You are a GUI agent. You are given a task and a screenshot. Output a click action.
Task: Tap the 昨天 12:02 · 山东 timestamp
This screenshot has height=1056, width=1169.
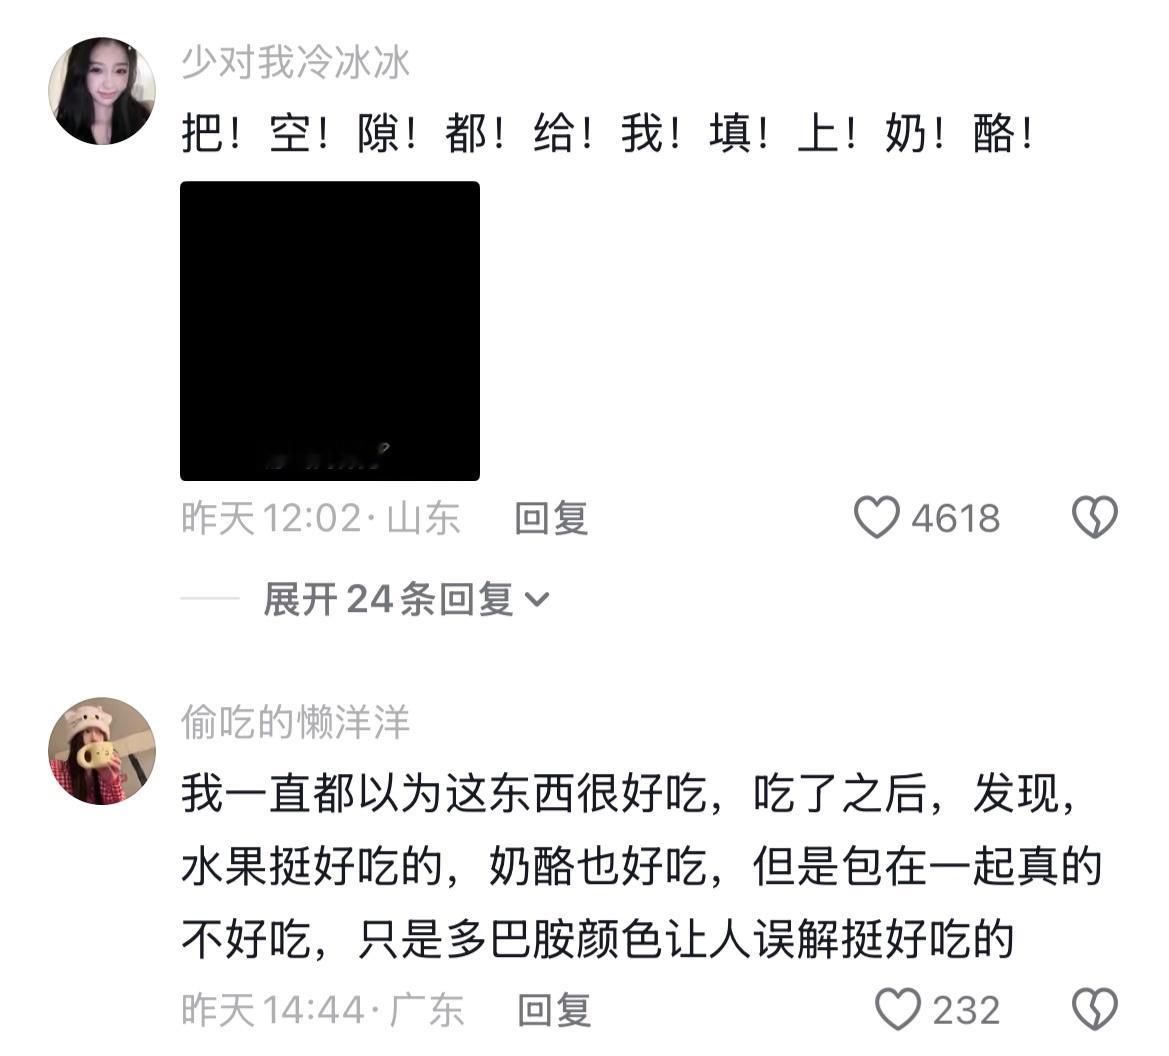(321, 518)
